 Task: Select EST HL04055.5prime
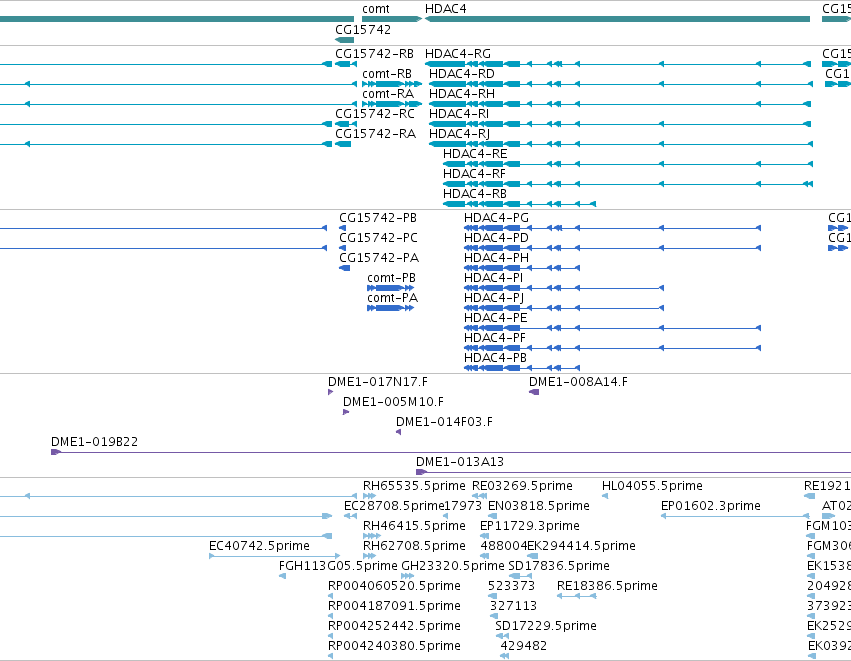652,486
